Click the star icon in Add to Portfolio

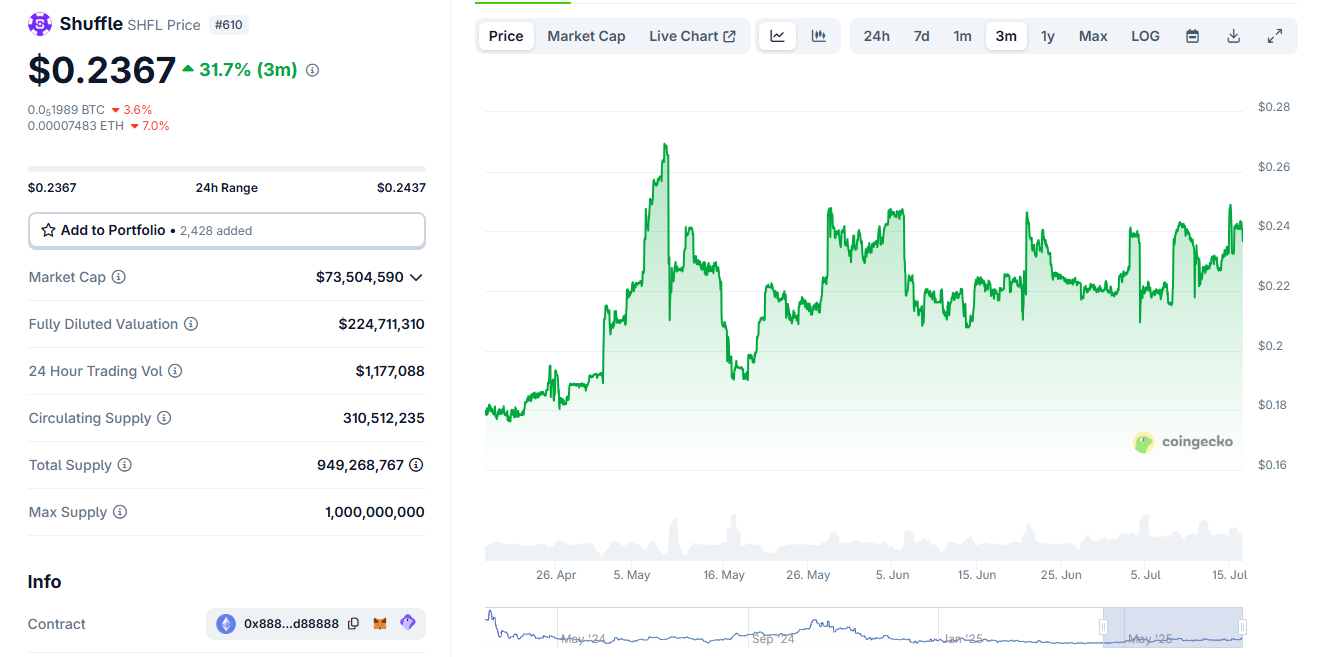click(48, 230)
